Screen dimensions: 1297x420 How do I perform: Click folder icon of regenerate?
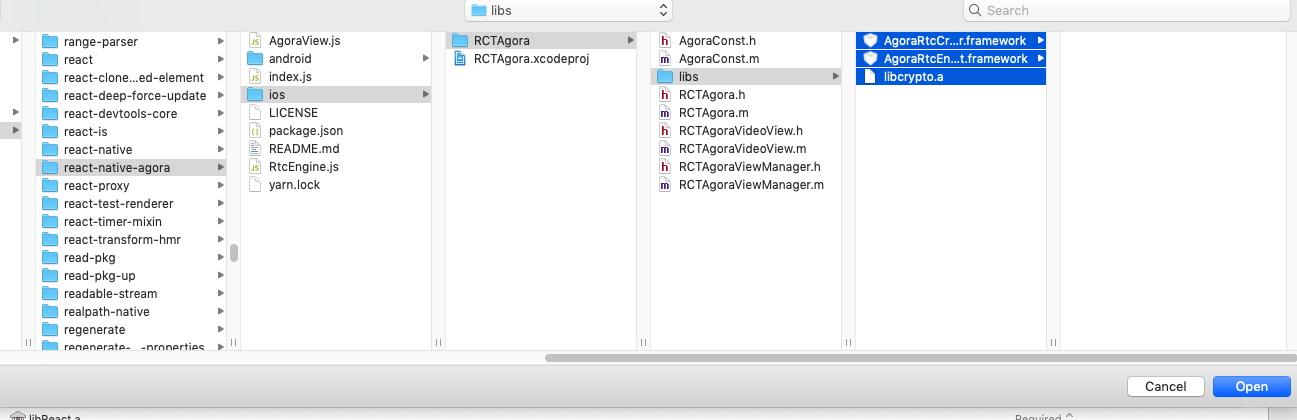[x=50, y=330]
